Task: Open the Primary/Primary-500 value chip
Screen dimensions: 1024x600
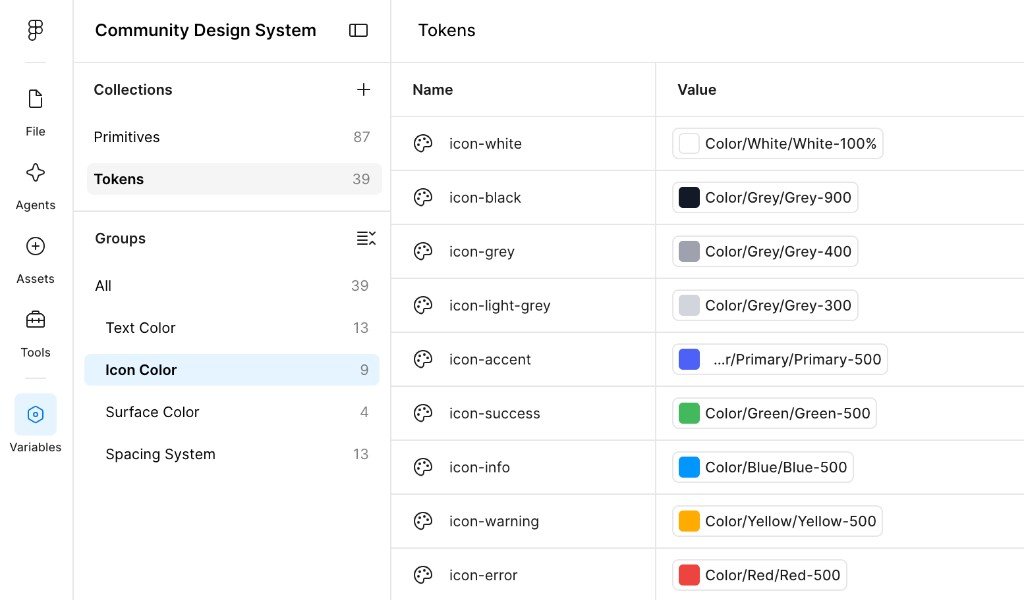Action: pyautogui.click(x=780, y=359)
